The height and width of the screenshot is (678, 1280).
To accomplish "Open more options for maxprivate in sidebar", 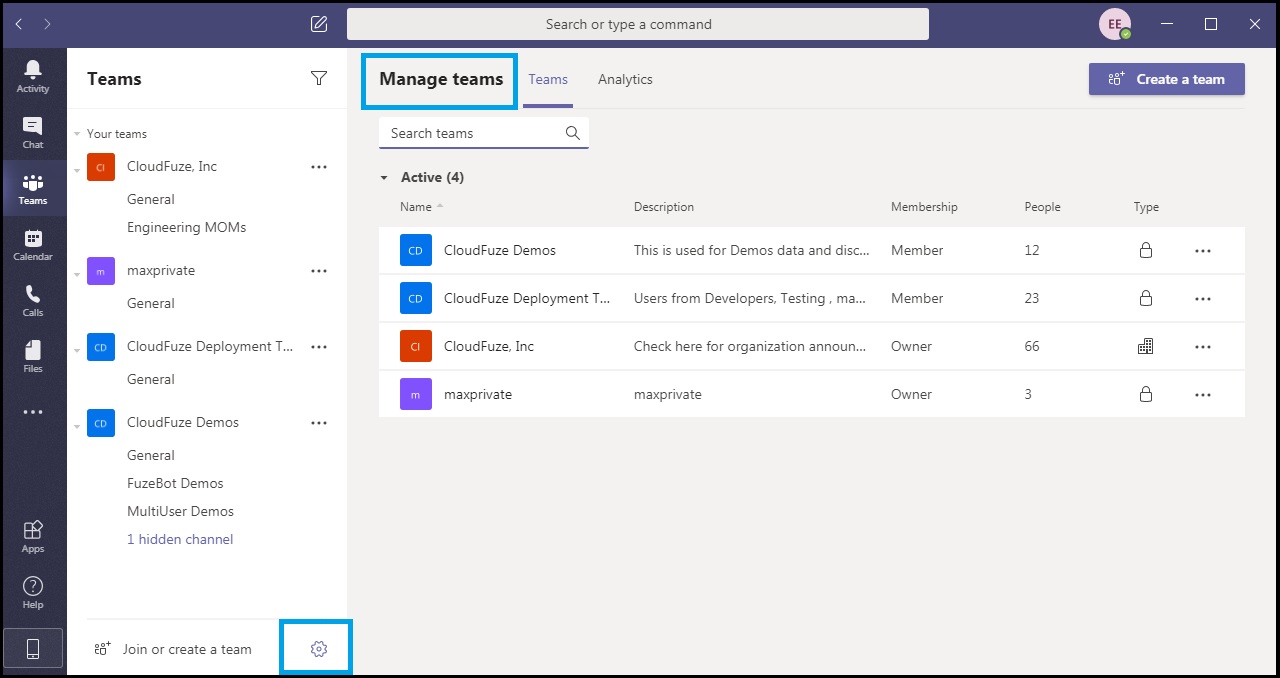I will (319, 271).
